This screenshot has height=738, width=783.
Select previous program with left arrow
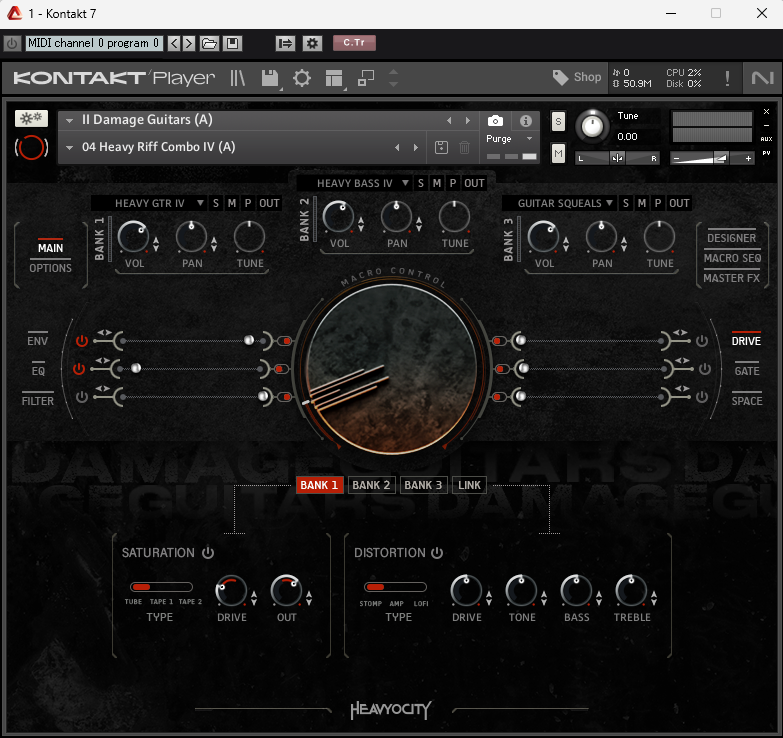[174, 43]
